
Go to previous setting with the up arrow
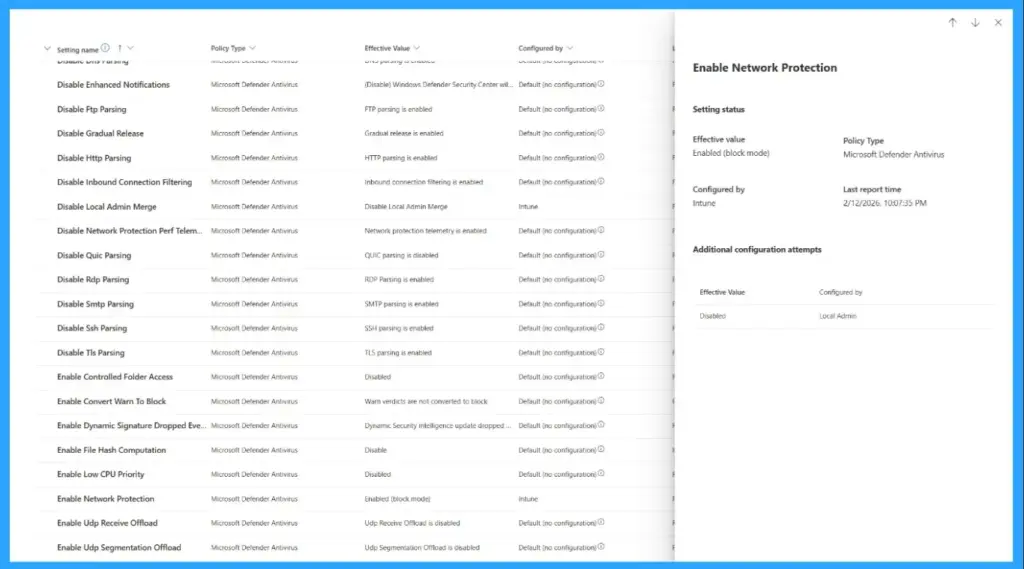point(952,23)
